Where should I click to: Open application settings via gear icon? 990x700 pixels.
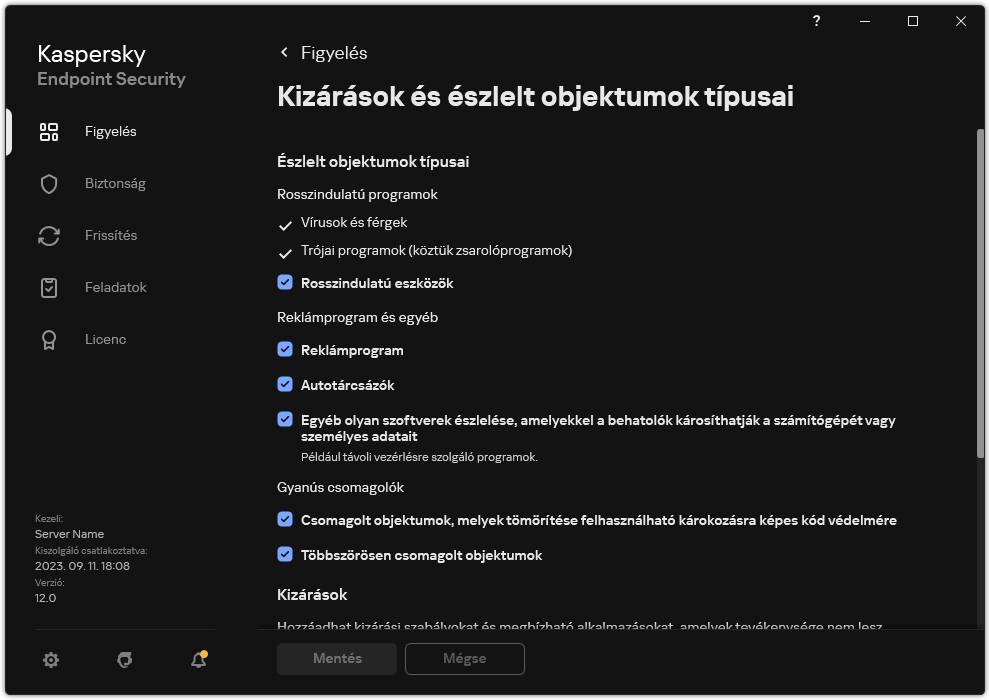point(51,660)
